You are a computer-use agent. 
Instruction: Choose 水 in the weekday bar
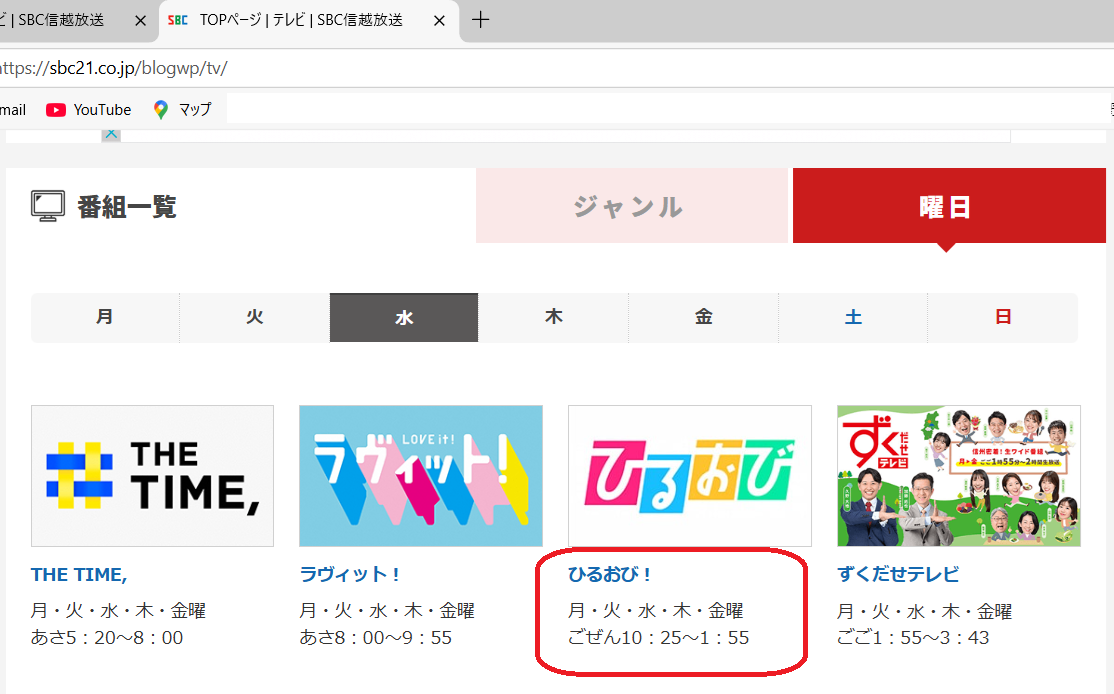click(x=404, y=318)
